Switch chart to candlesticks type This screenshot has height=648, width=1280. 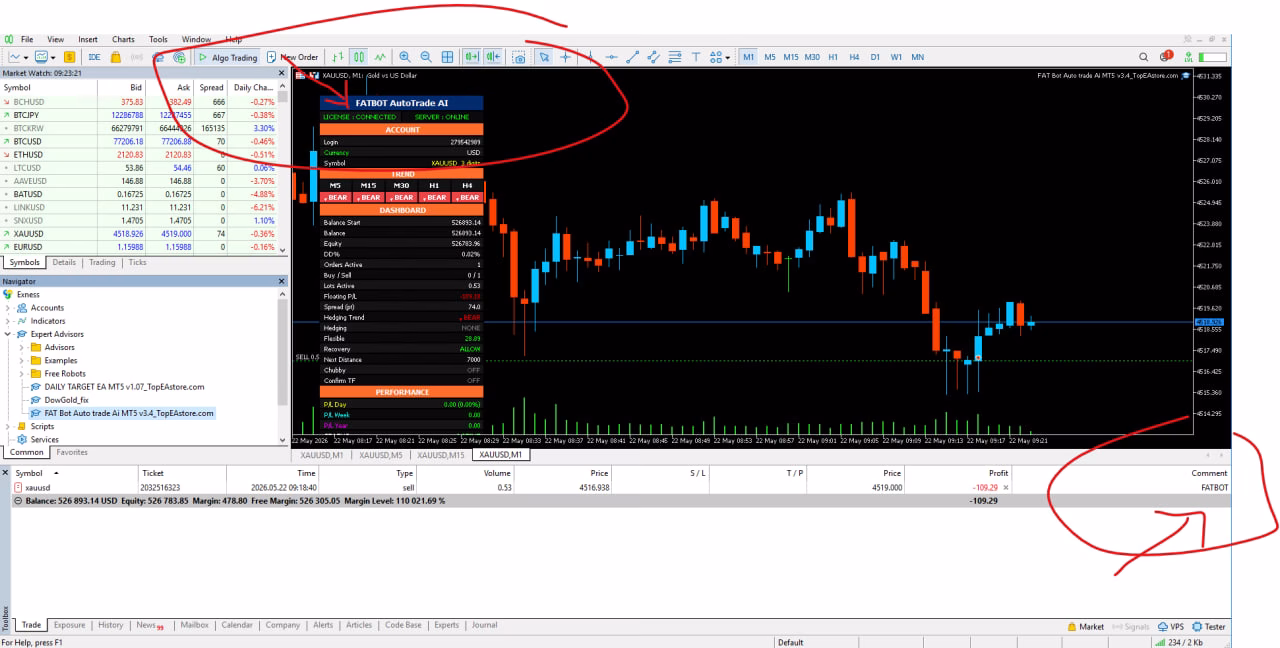pyautogui.click(x=359, y=57)
